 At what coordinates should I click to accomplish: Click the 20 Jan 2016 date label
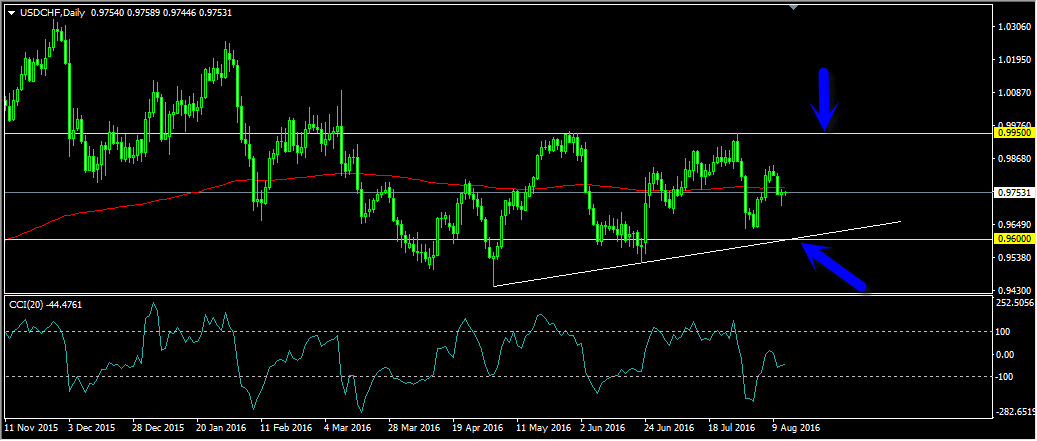221,428
